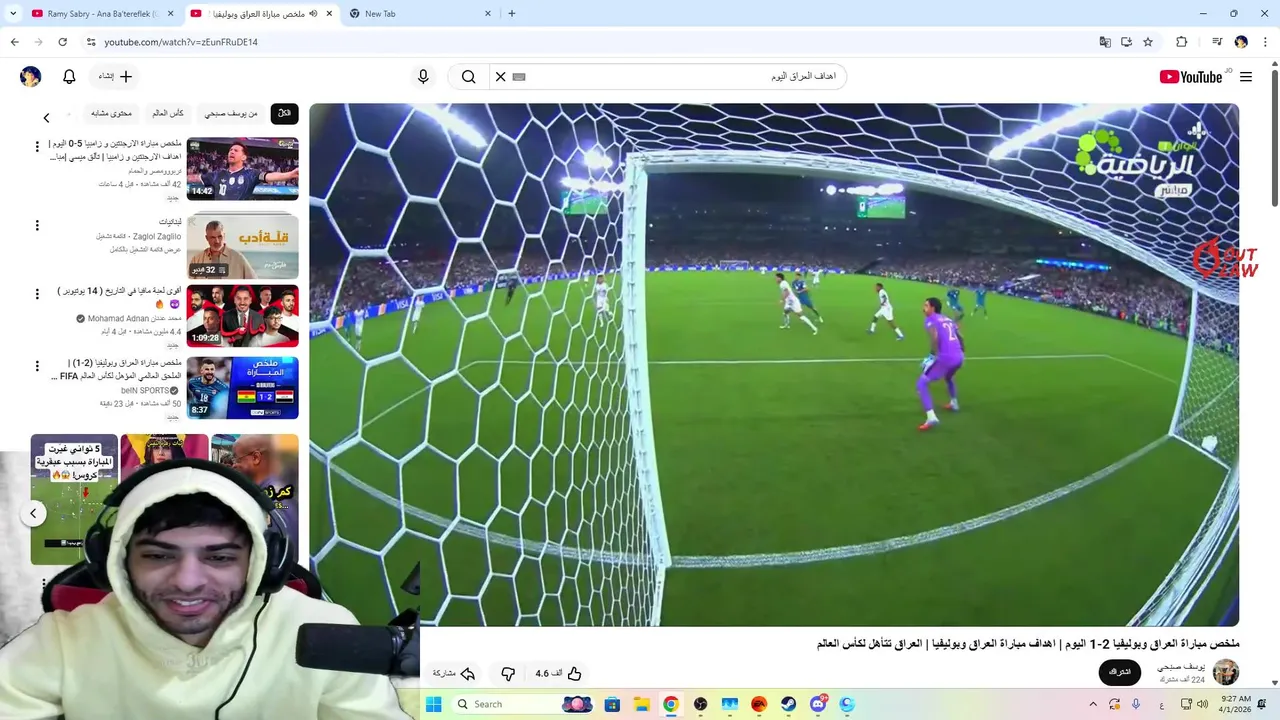
Task: Open the مافيا 1:09:28 video thumbnail
Action: click(x=242, y=316)
